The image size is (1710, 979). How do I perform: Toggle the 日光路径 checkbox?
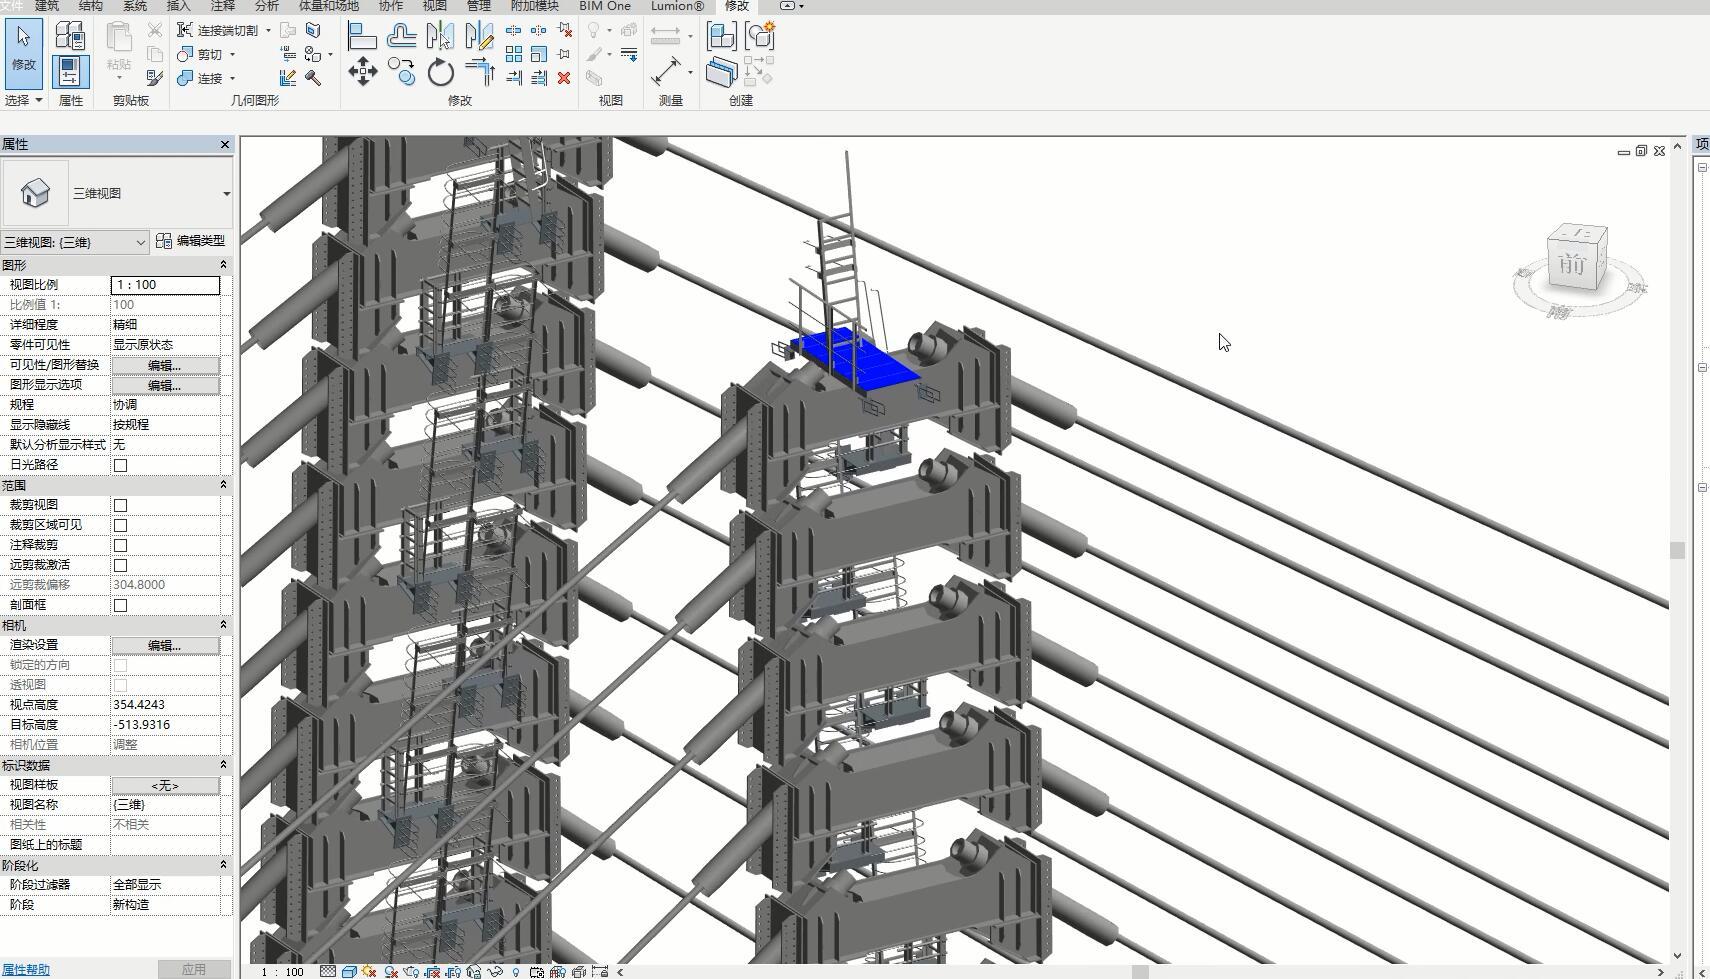(120, 465)
